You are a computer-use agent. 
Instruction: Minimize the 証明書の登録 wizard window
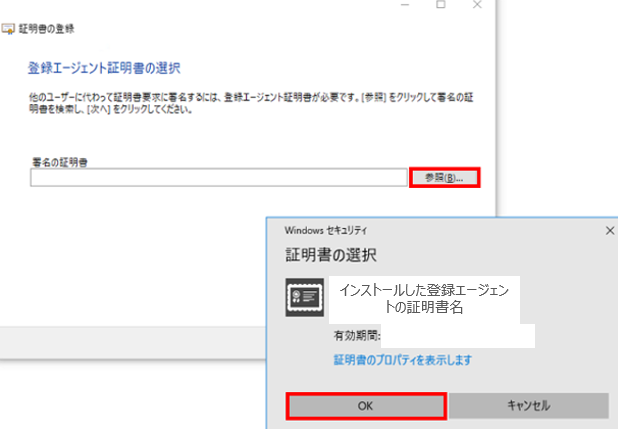point(405,4)
